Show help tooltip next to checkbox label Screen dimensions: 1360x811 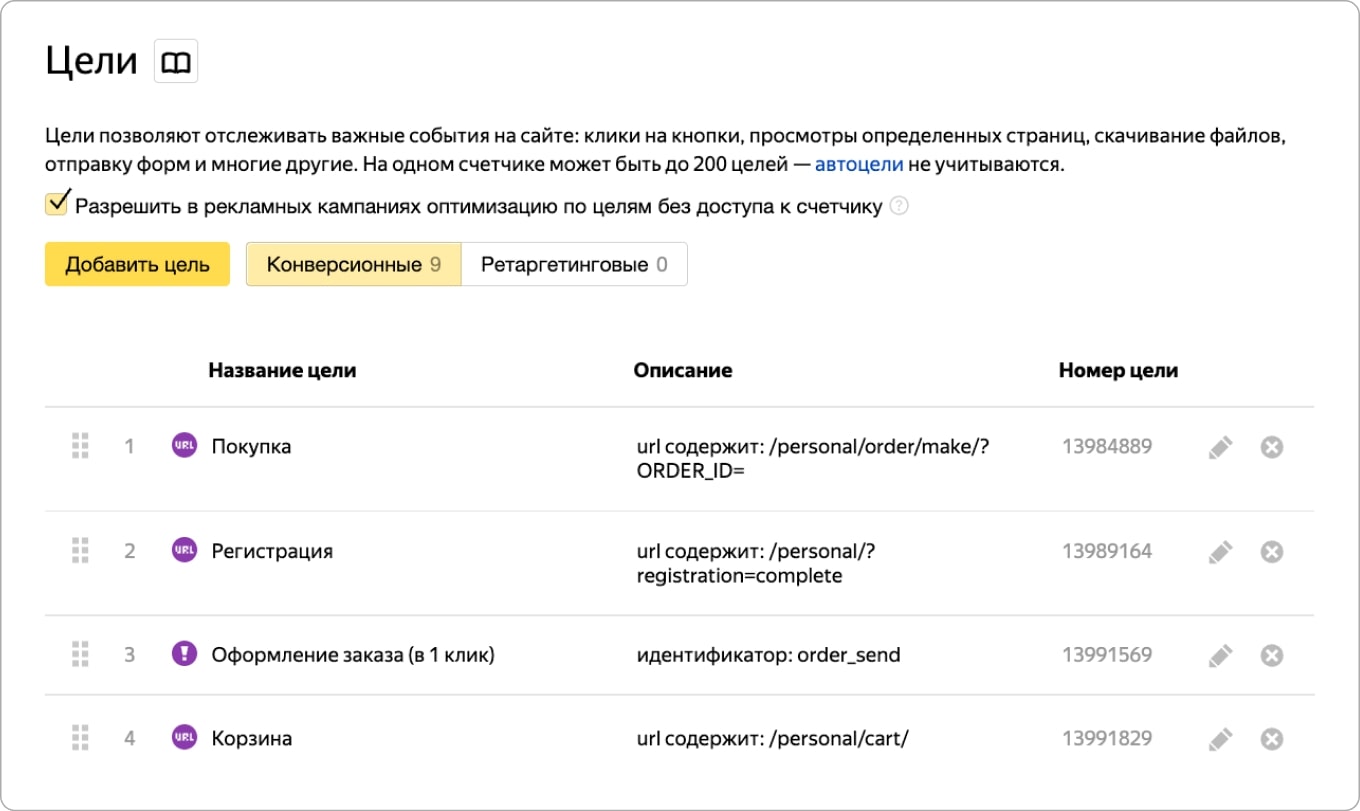(x=899, y=207)
